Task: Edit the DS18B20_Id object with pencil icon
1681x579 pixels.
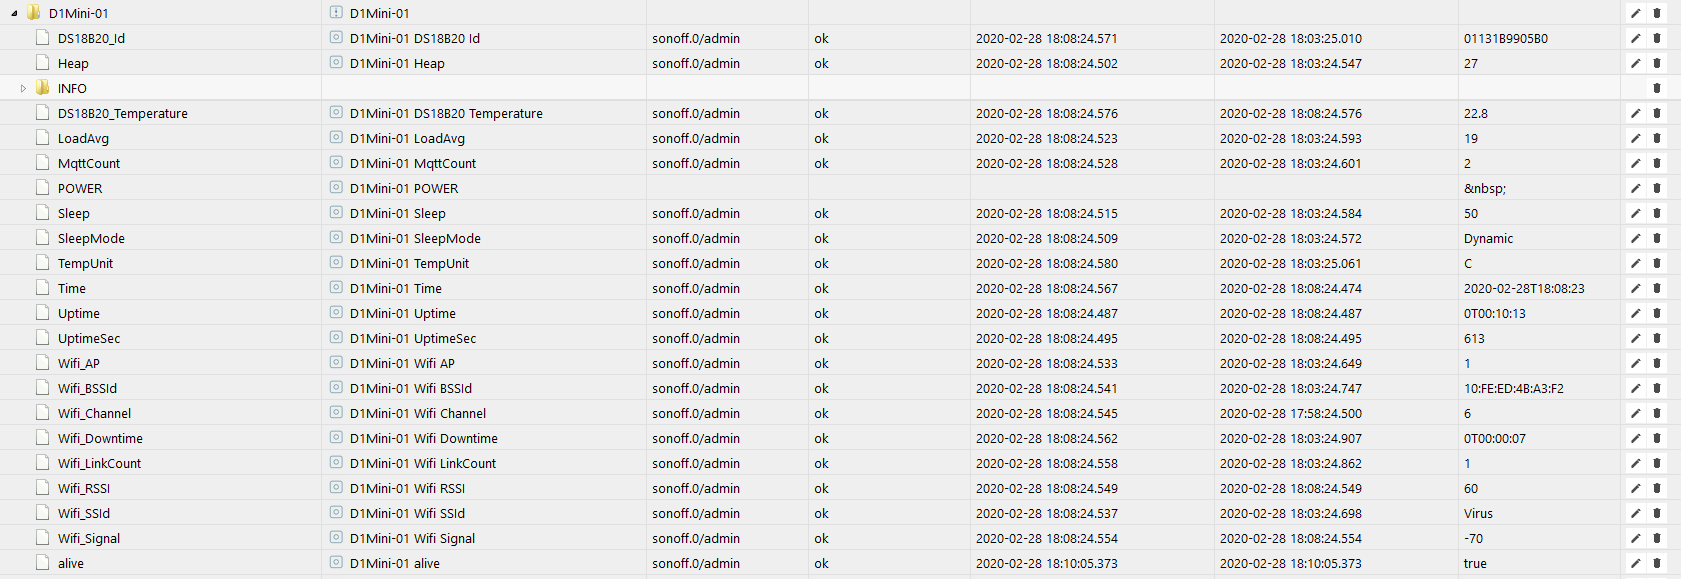Action: coord(1635,38)
